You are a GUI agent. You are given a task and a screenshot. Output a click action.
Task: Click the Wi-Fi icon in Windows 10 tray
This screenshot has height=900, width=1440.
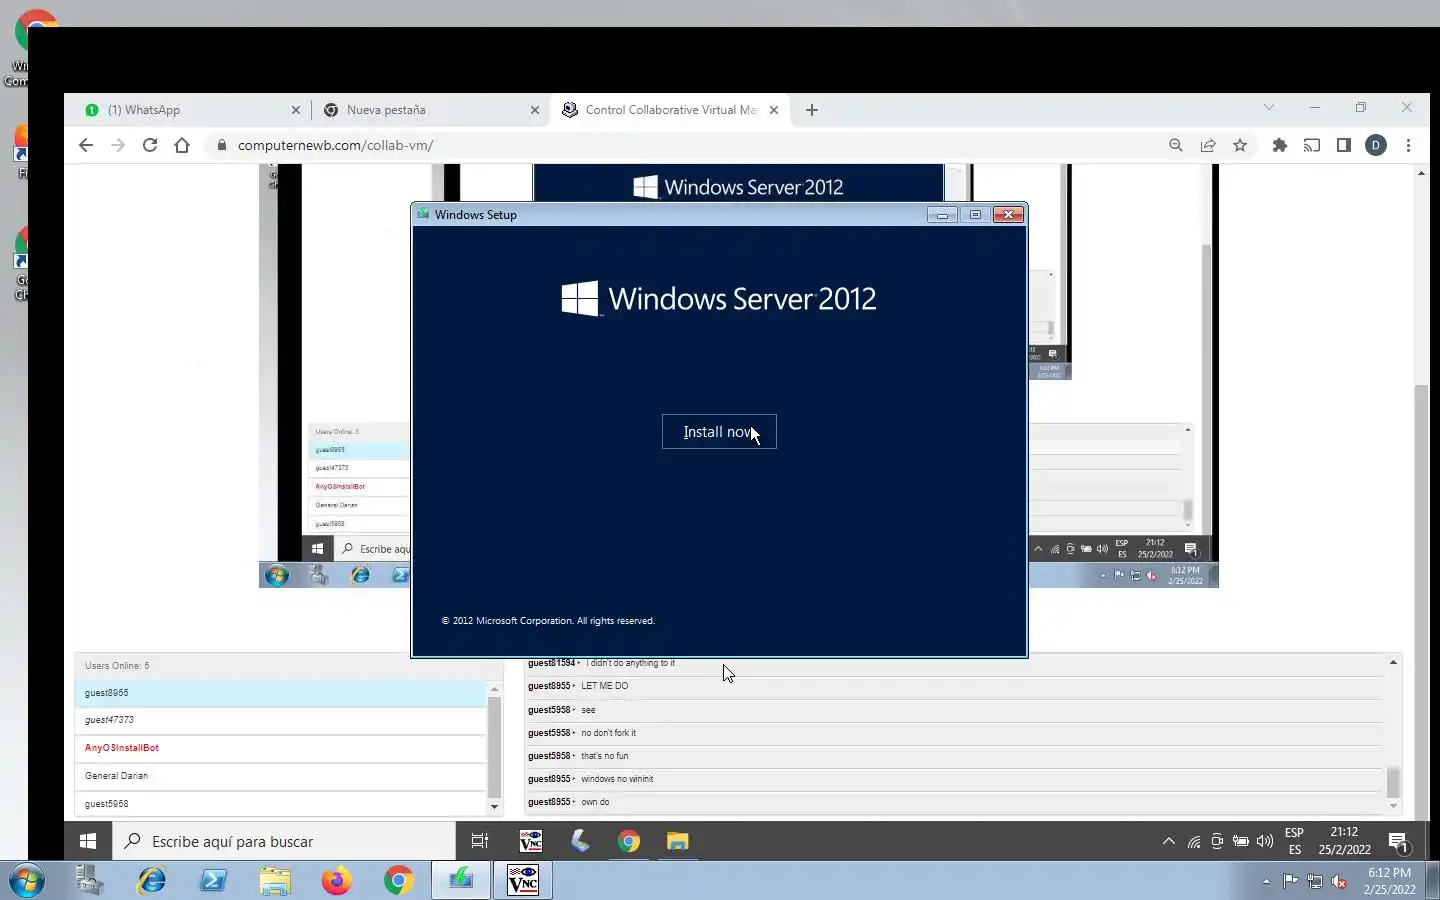click(1194, 842)
